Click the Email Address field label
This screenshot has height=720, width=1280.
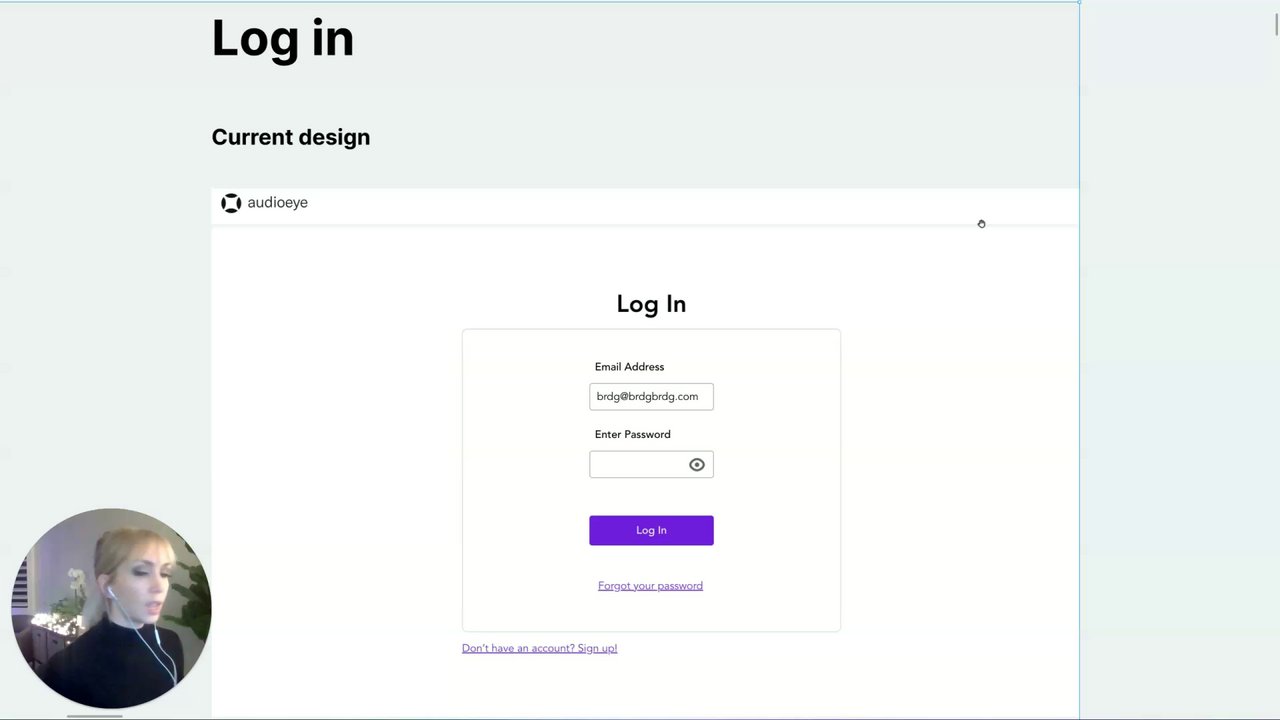(629, 367)
